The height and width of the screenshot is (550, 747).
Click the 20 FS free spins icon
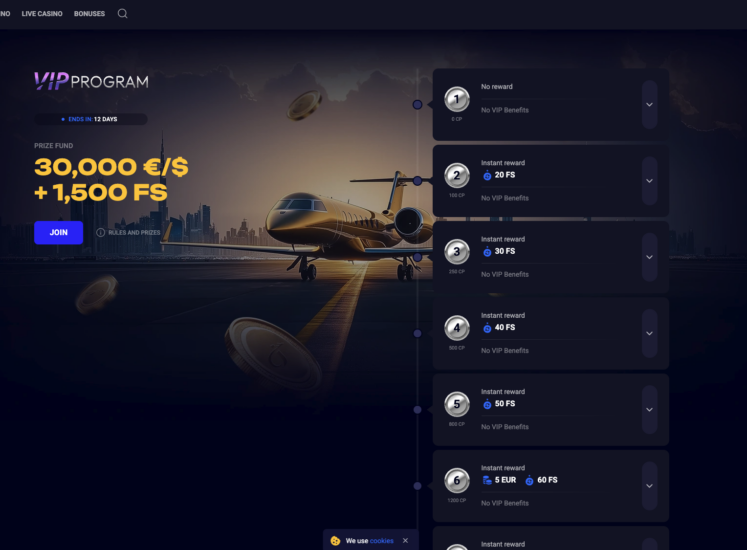[x=487, y=175]
